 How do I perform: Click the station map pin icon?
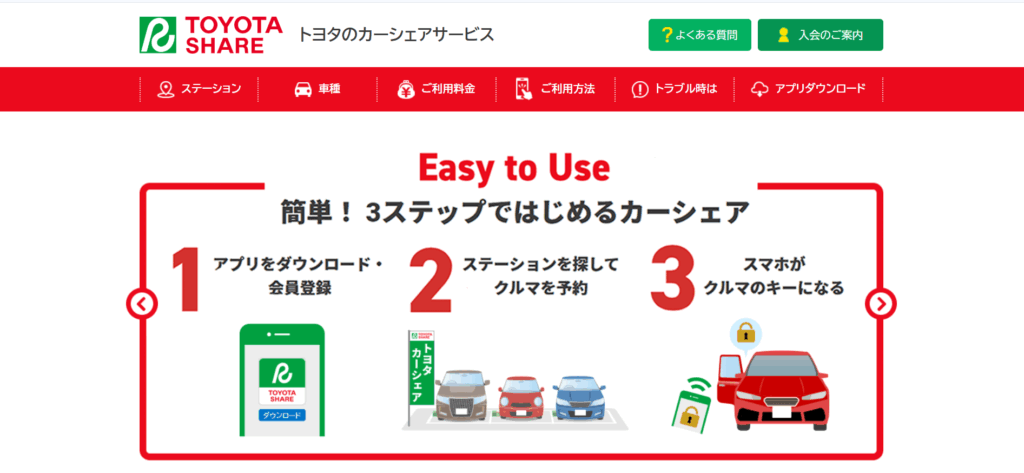point(166,90)
